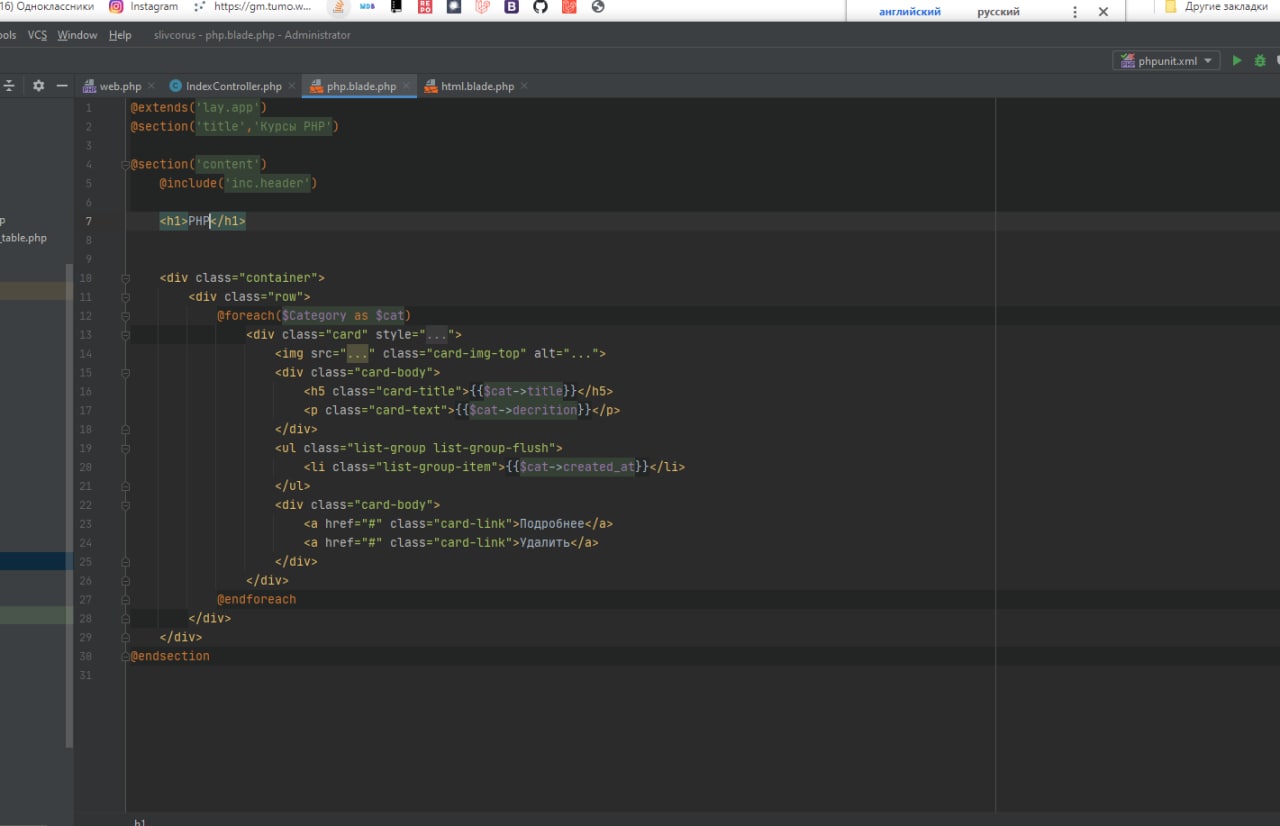
Task: Open the Window menu
Action: (77, 35)
